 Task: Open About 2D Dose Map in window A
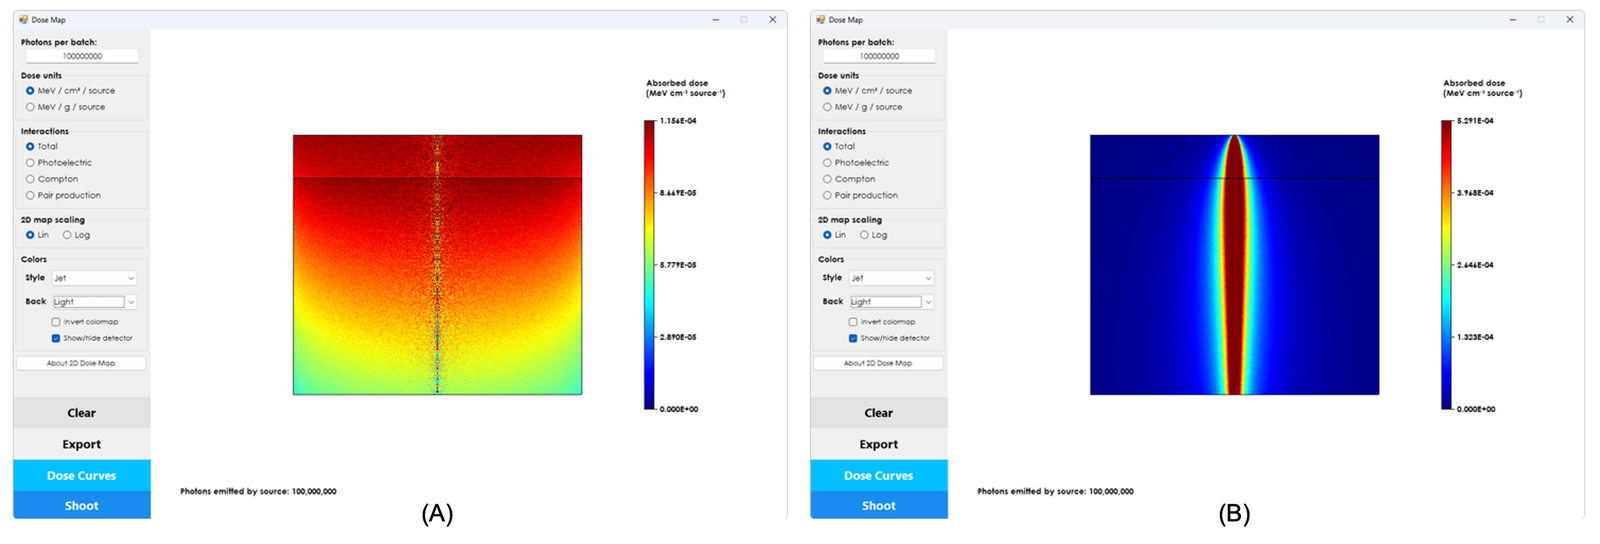click(x=81, y=363)
